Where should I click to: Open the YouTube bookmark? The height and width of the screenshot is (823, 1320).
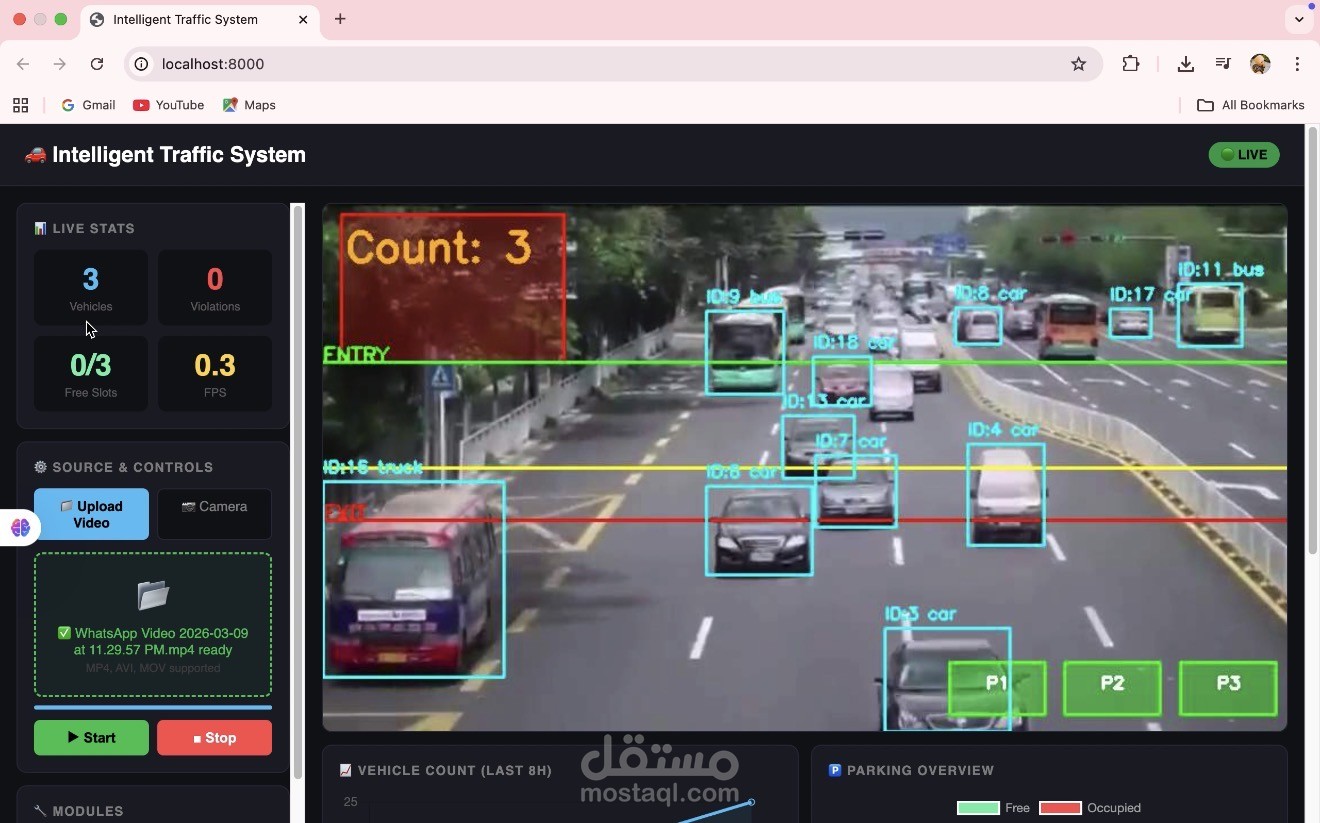(x=168, y=105)
